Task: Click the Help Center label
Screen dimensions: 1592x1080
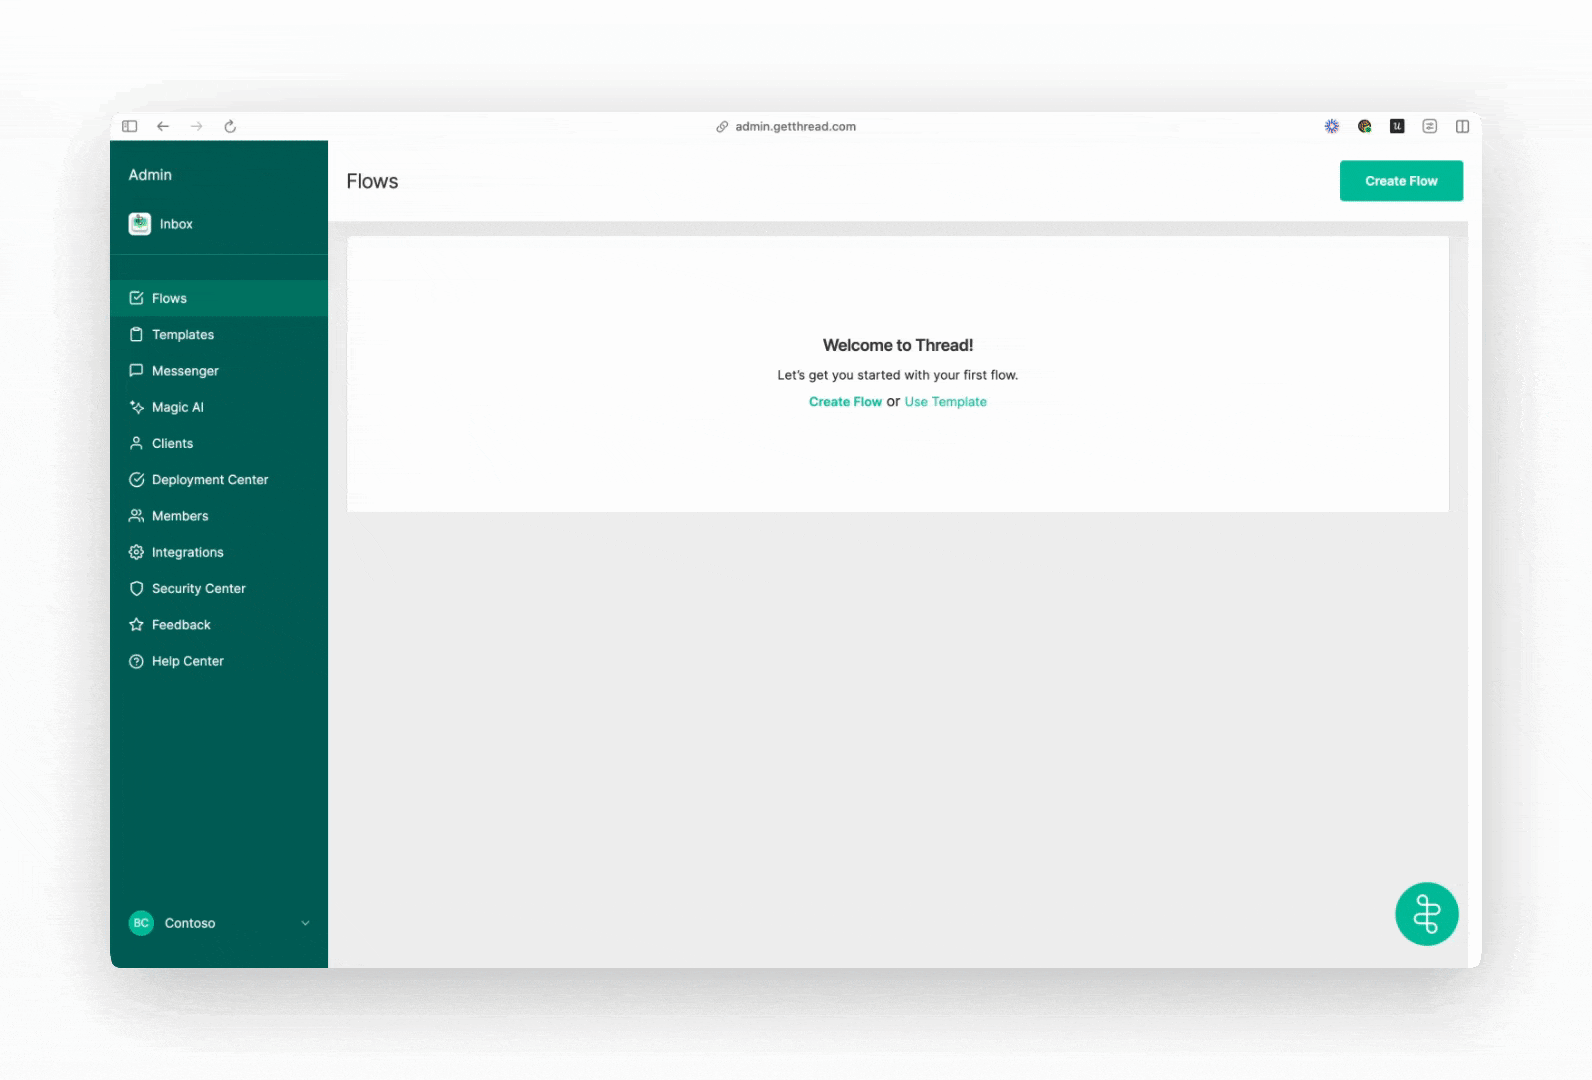Action: [188, 661]
